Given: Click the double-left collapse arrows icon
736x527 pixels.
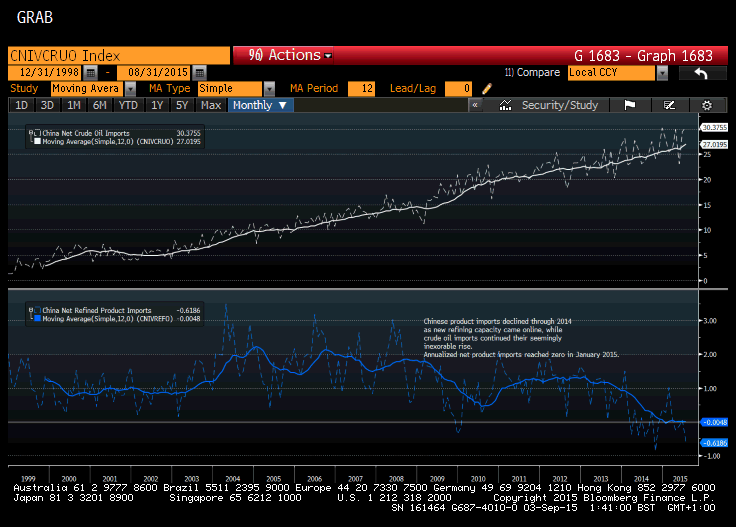Looking at the screenshot, I should coord(475,105).
